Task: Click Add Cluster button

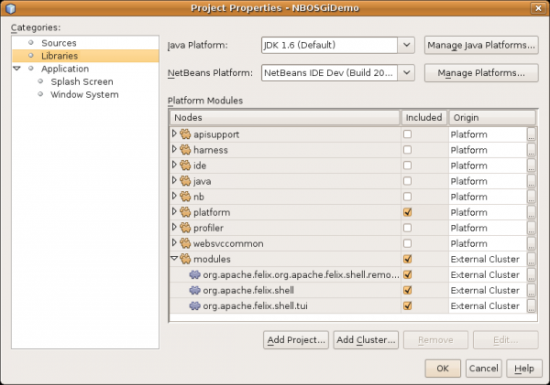Action: [x=366, y=340]
